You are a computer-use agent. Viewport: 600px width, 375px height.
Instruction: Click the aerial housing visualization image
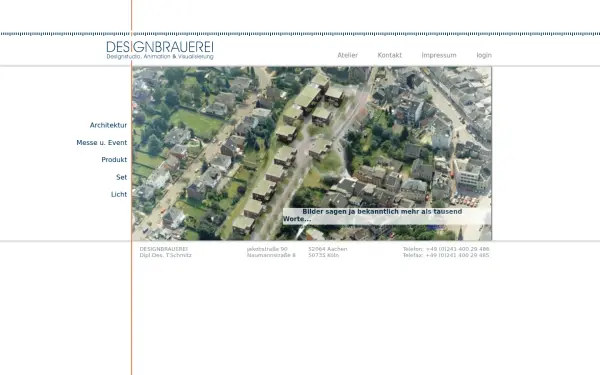(x=312, y=153)
